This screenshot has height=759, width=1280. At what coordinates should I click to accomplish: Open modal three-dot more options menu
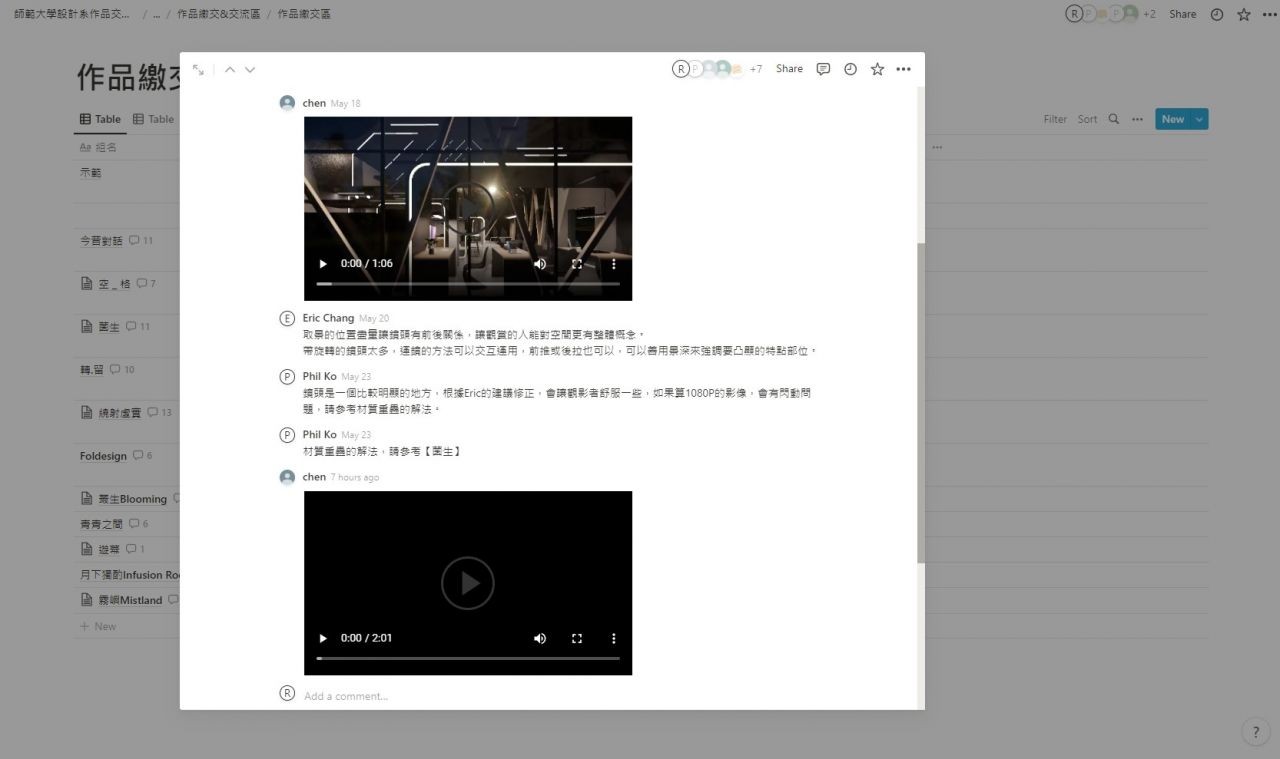[904, 69]
